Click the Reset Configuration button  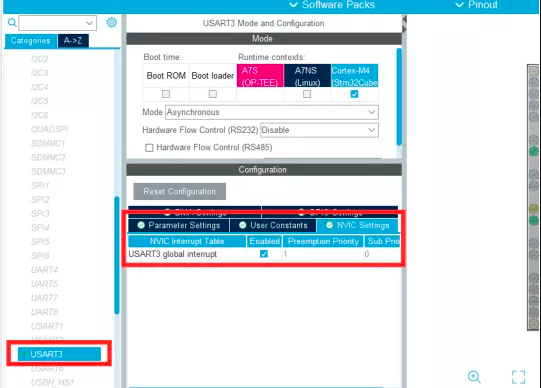point(179,191)
